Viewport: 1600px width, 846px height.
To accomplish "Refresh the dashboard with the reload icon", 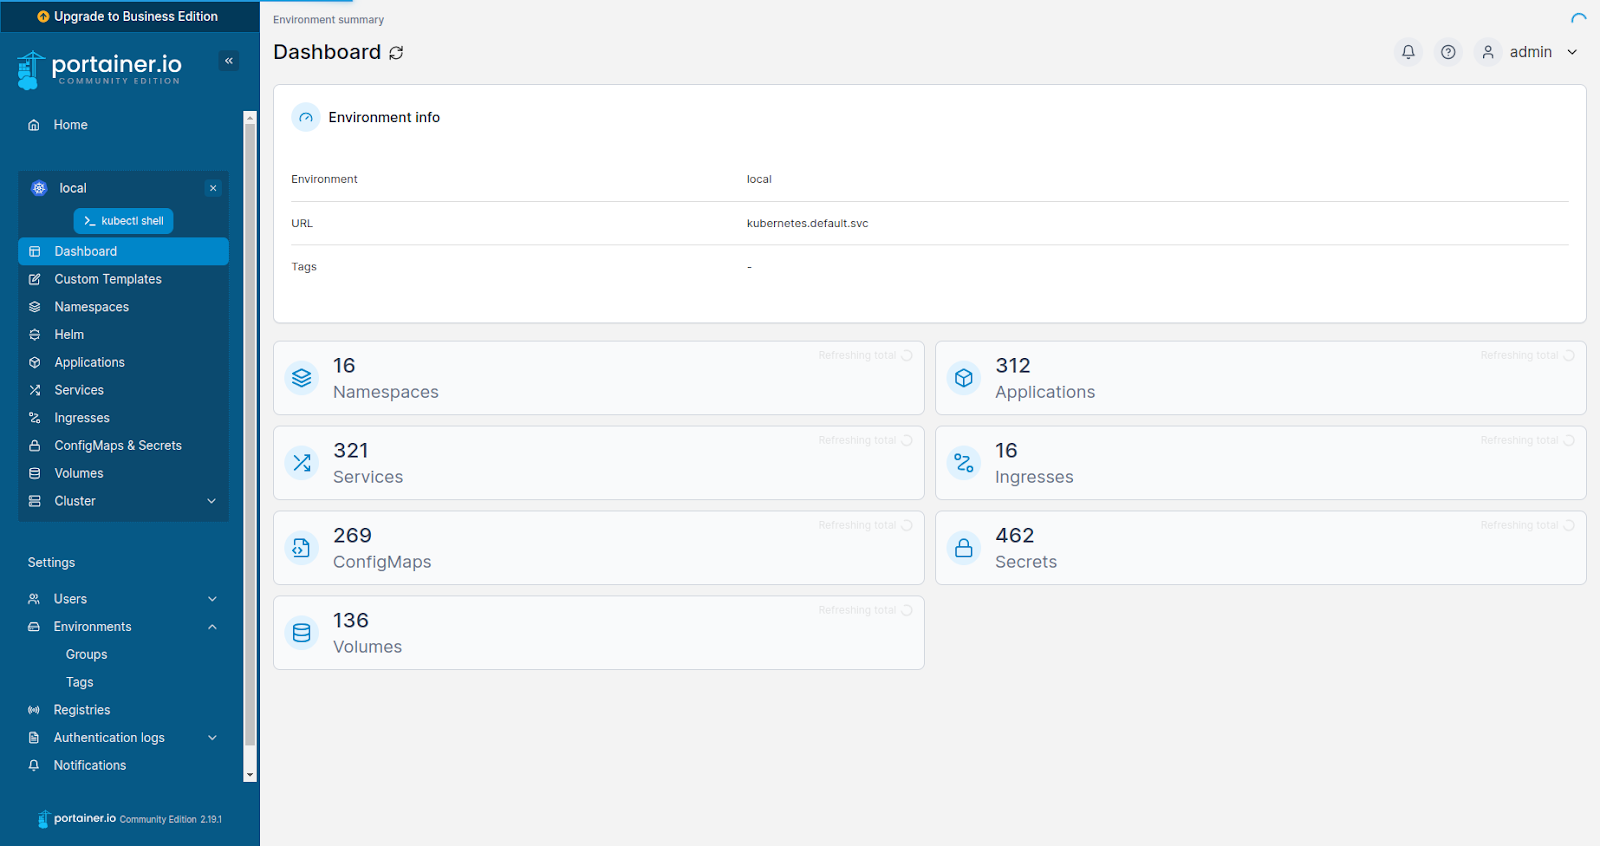I will point(396,53).
